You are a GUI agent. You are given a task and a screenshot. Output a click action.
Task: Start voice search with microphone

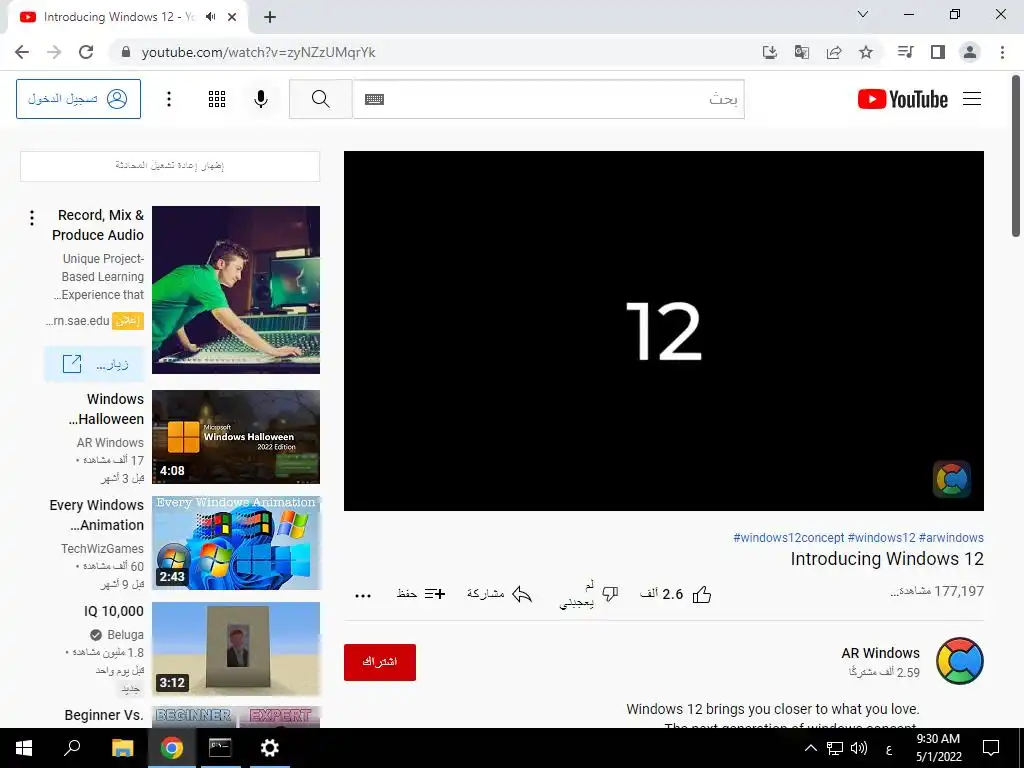point(261,99)
